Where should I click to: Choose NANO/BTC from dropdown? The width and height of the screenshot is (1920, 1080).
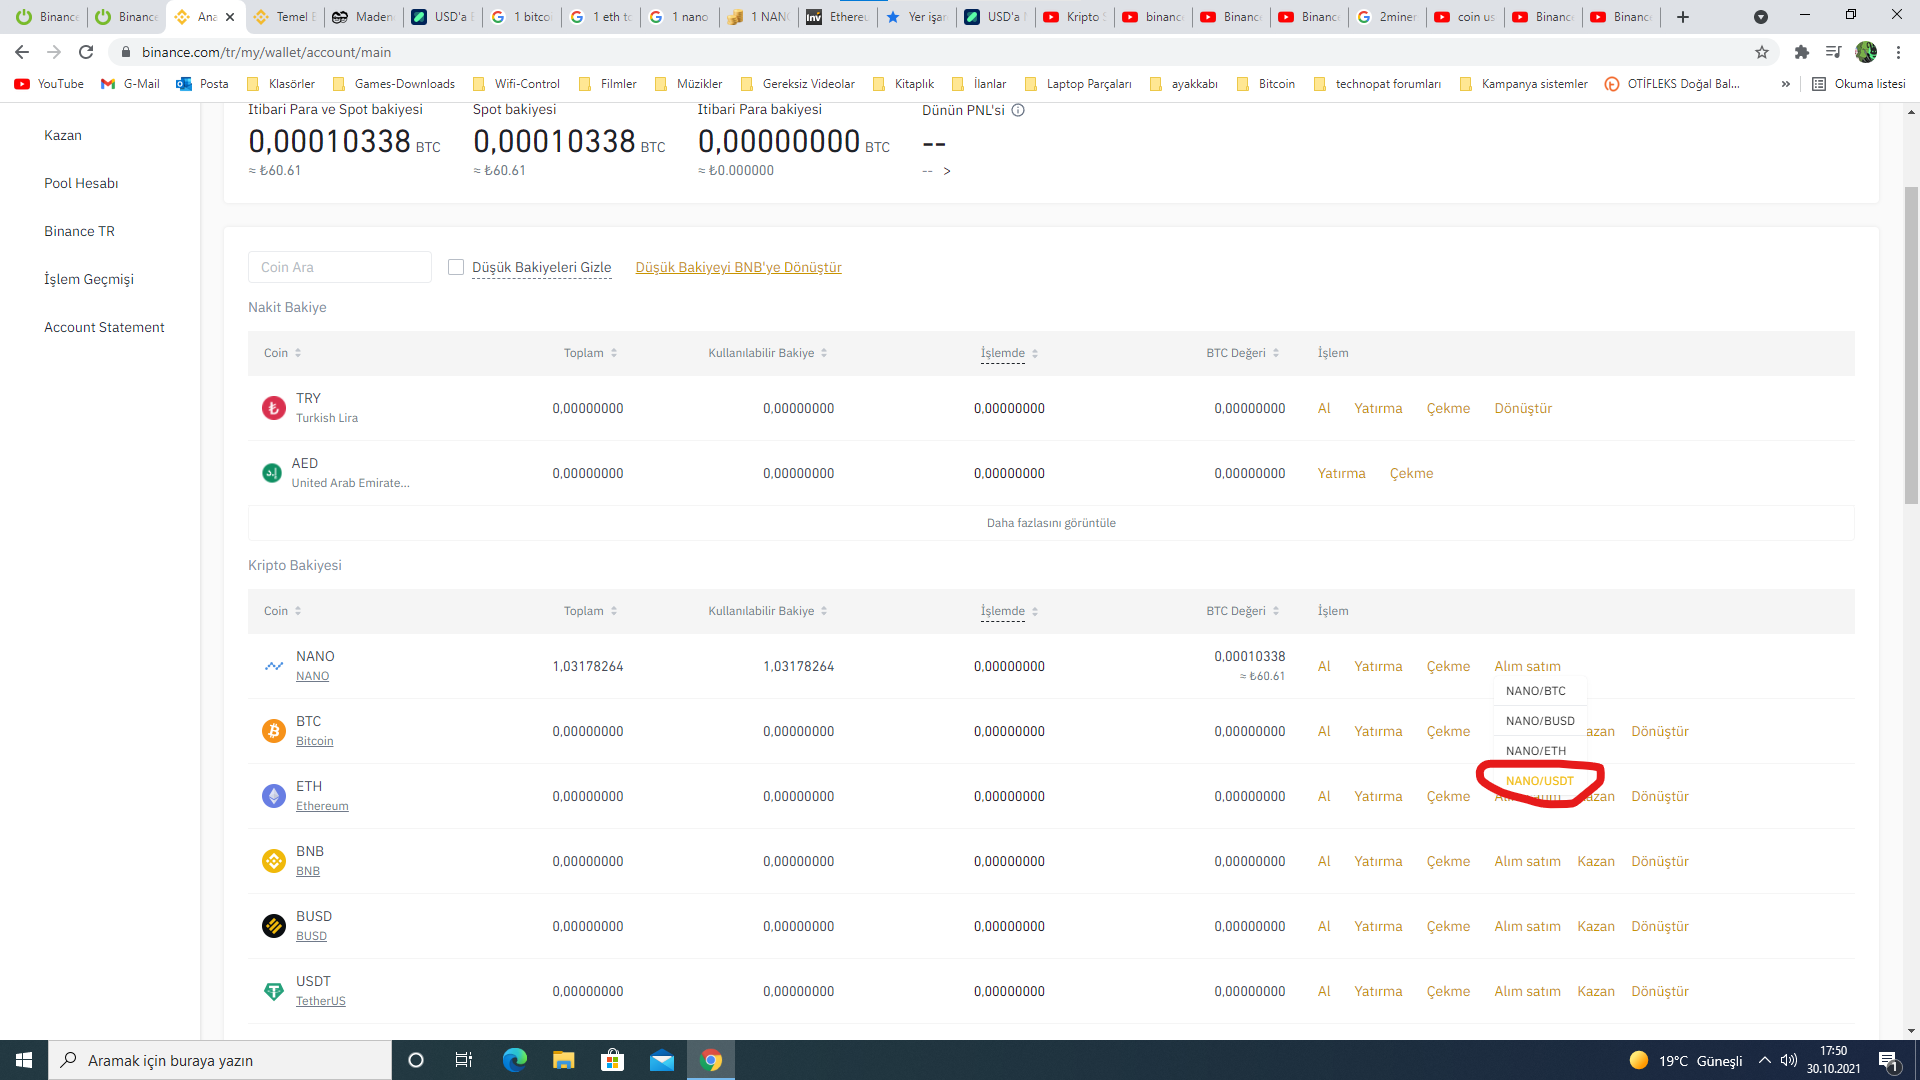[1535, 691]
